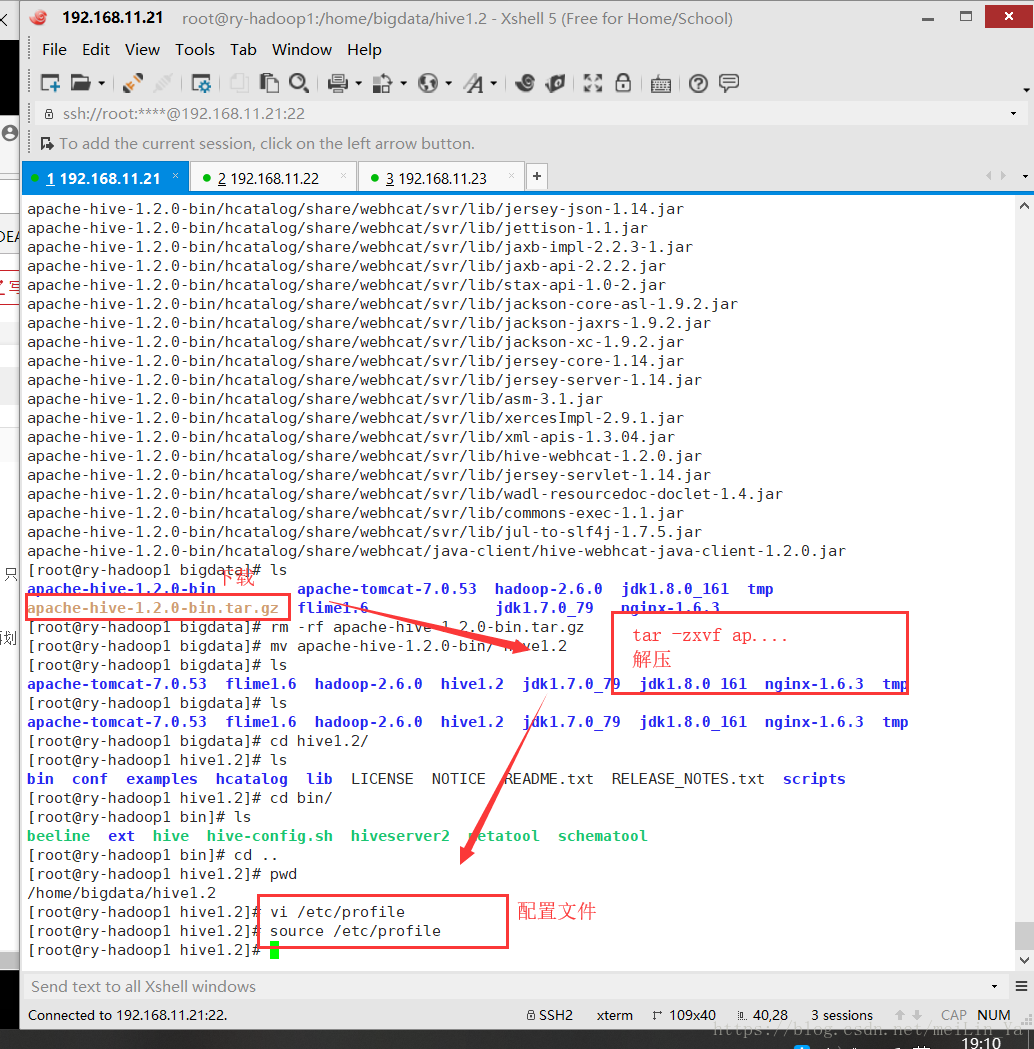The image size is (1034, 1049).
Task: Click the Encoding globe icon
Action: pos(427,84)
